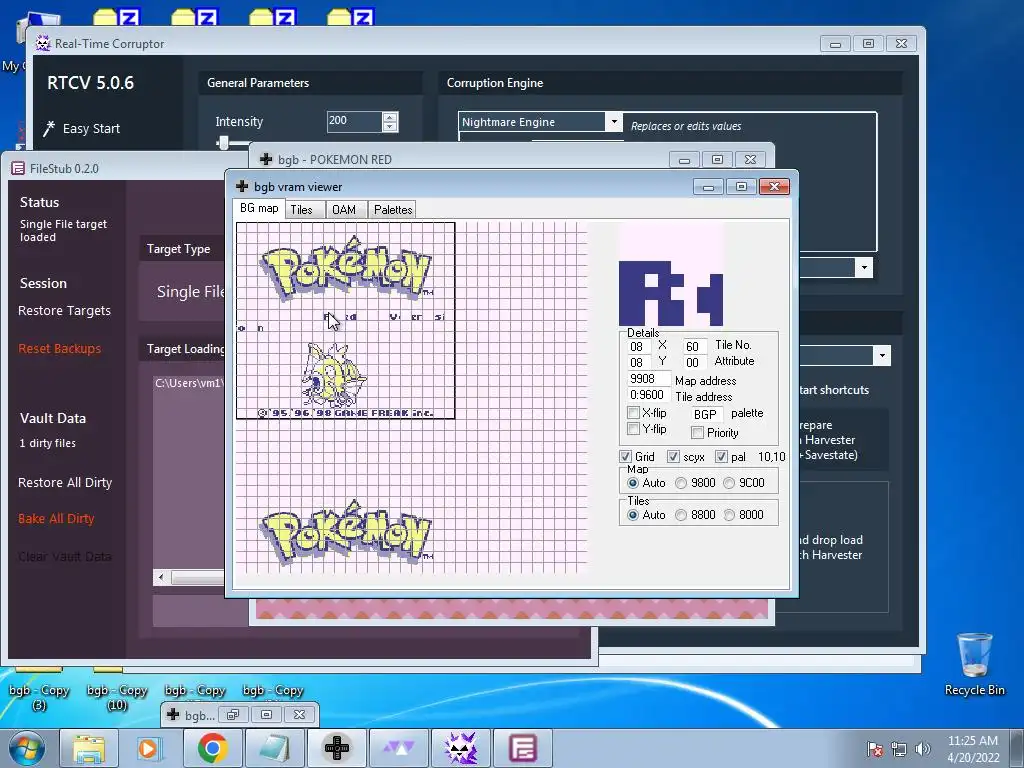Screen dimensions: 1024x768
Task: Switch to bgb emulator taskbar icon
Action: coord(336,748)
